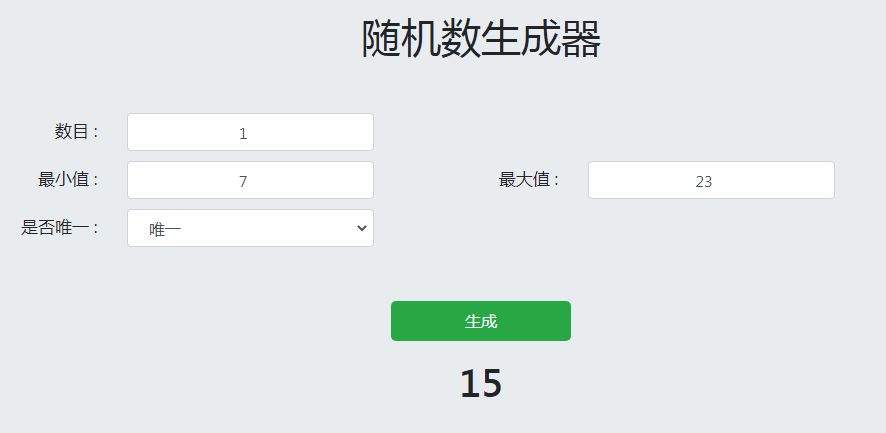This screenshot has width=886, height=433.
Task: Focus the 数目 input field
Action: 250,132
